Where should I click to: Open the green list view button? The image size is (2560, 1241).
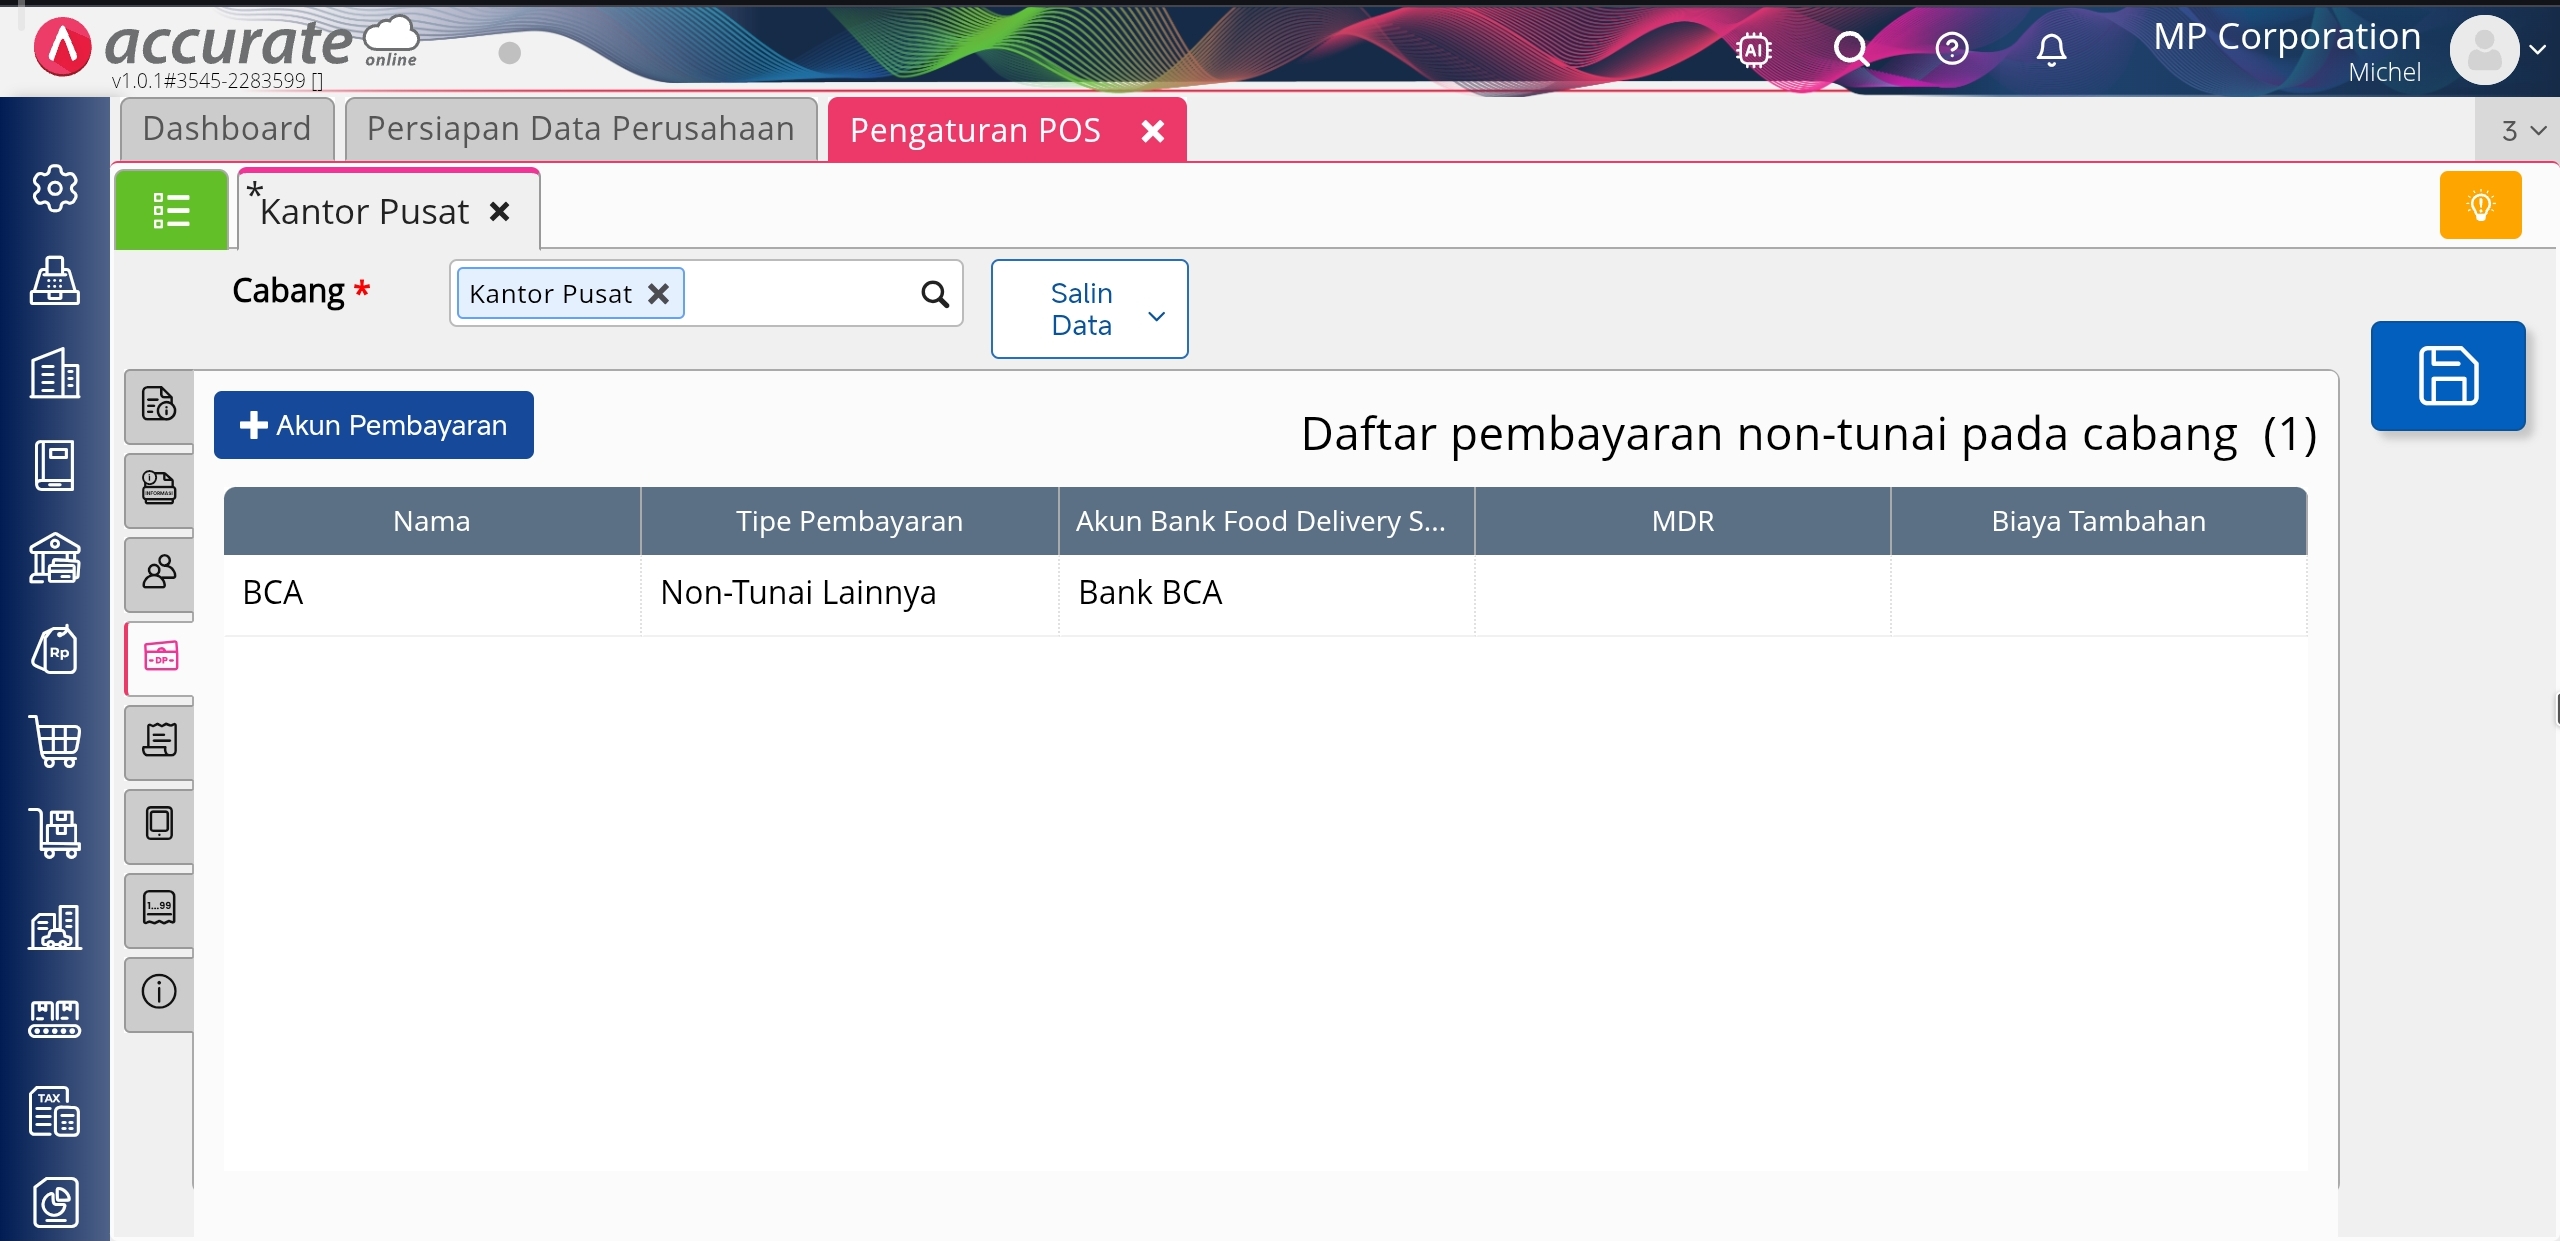(171, 210)
